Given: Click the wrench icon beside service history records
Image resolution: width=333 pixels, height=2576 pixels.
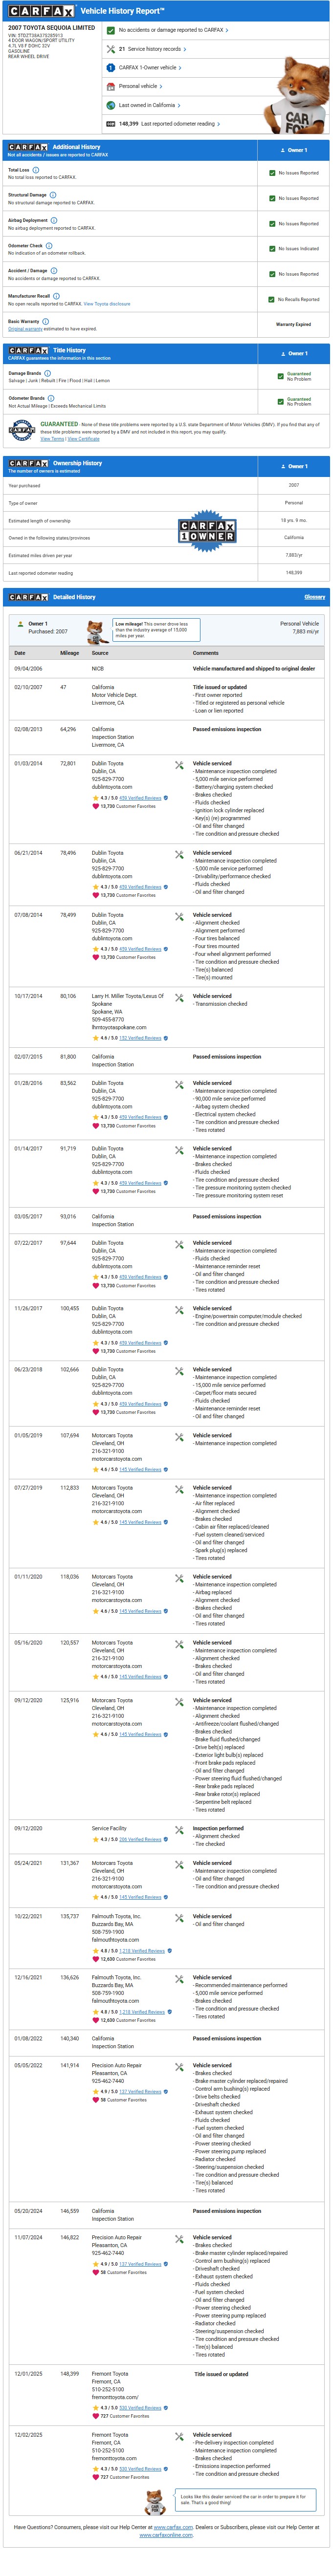Looking at the screenshot, I should 111,49.
